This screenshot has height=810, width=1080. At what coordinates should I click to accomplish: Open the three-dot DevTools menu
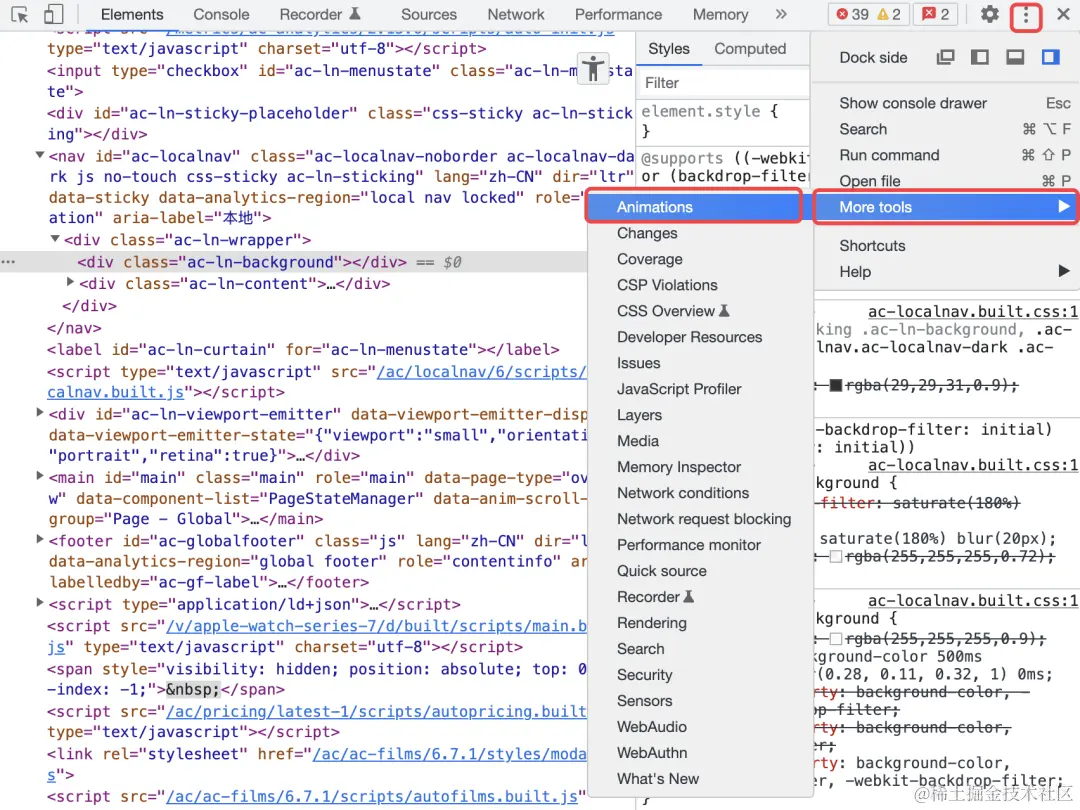[x=1026, y=14]
